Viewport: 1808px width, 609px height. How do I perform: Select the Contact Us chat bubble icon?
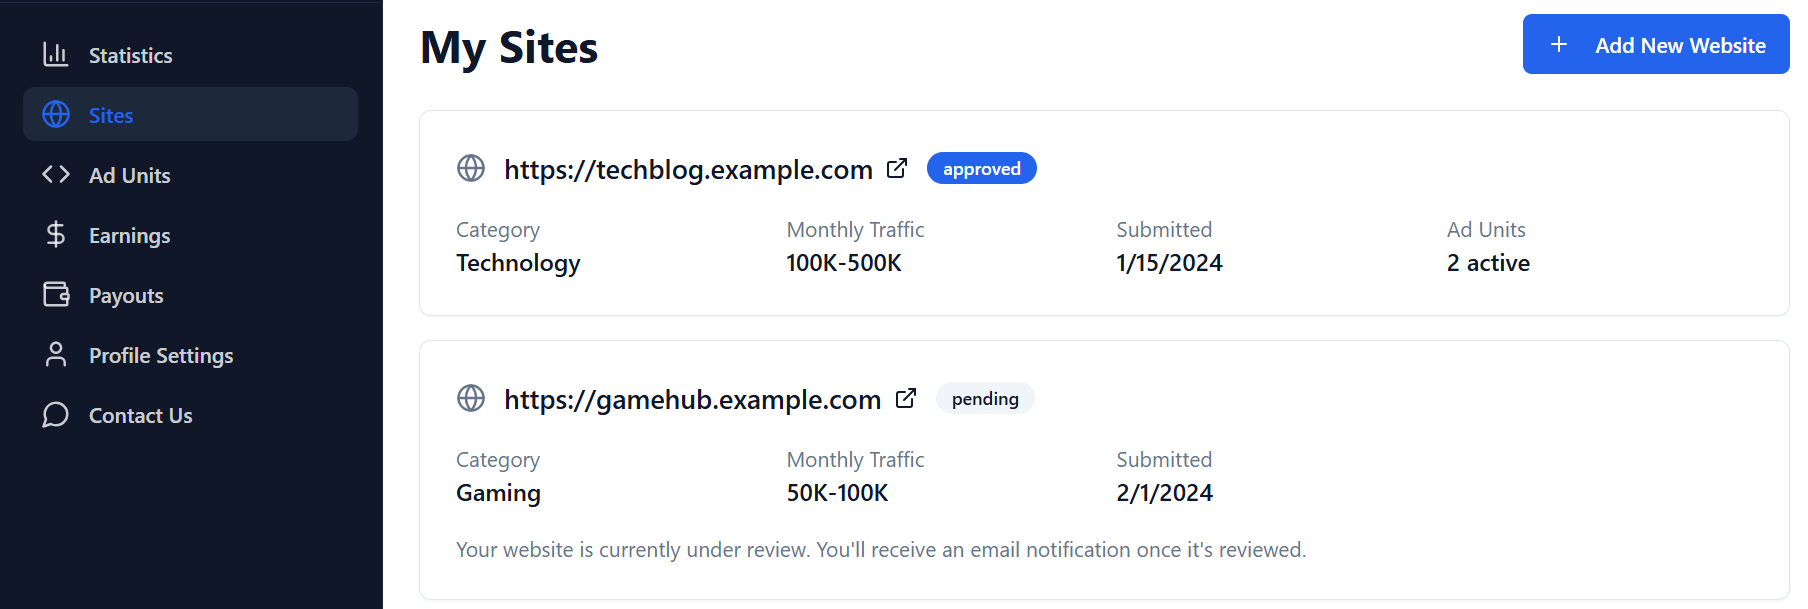[55, 414]
